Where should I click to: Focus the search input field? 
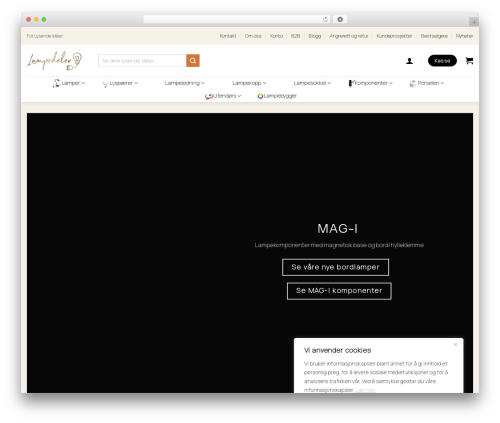pyautogui.click(x=142, y=61)
